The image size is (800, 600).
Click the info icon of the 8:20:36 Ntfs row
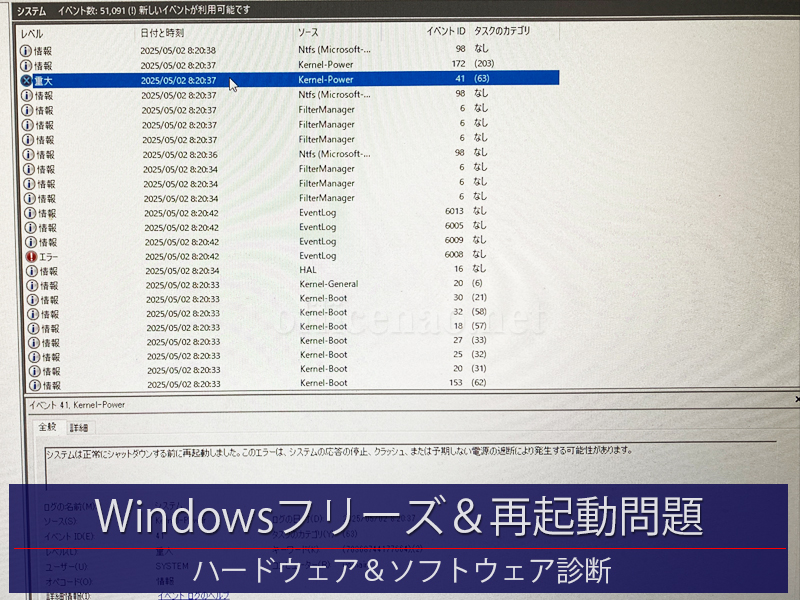(x=29, y=155)
